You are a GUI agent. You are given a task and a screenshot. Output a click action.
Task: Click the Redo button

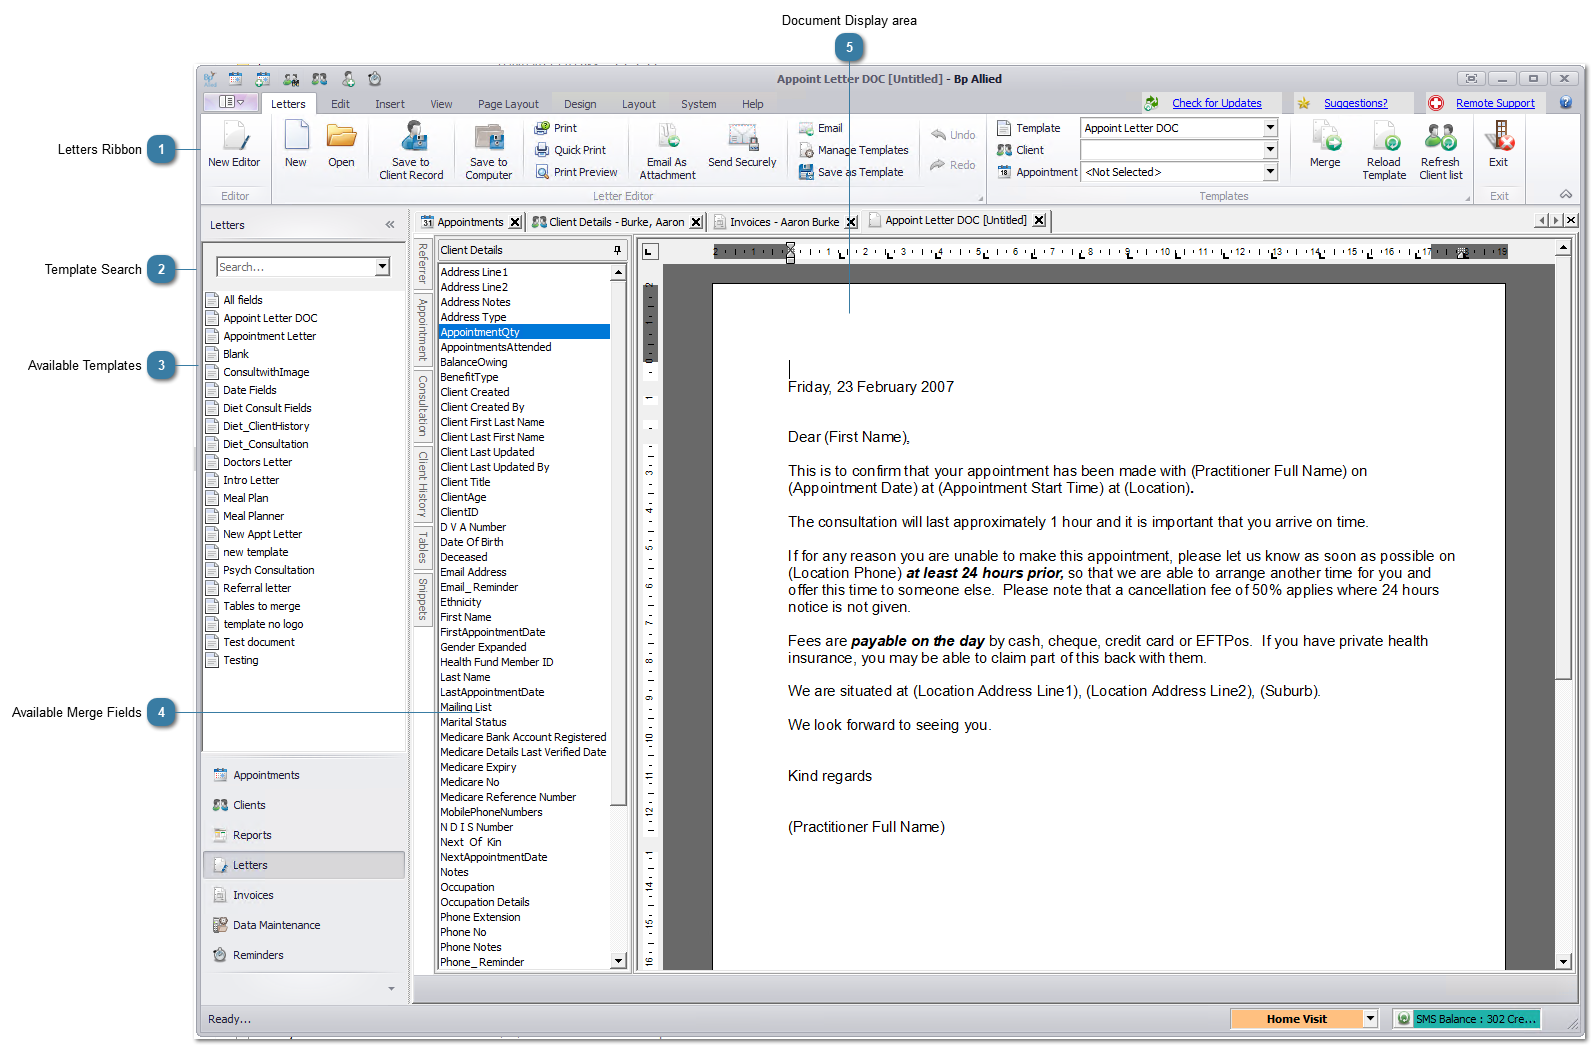coord(953,165)
